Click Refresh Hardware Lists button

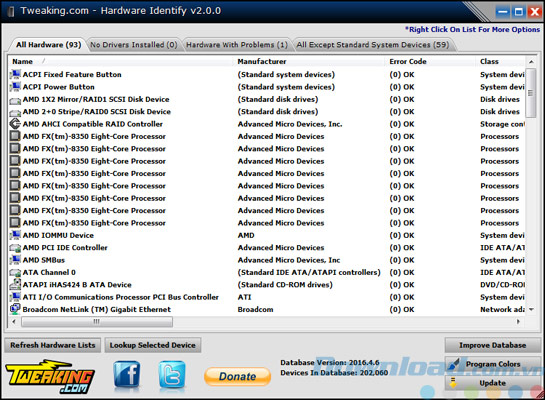coord(52,345)
